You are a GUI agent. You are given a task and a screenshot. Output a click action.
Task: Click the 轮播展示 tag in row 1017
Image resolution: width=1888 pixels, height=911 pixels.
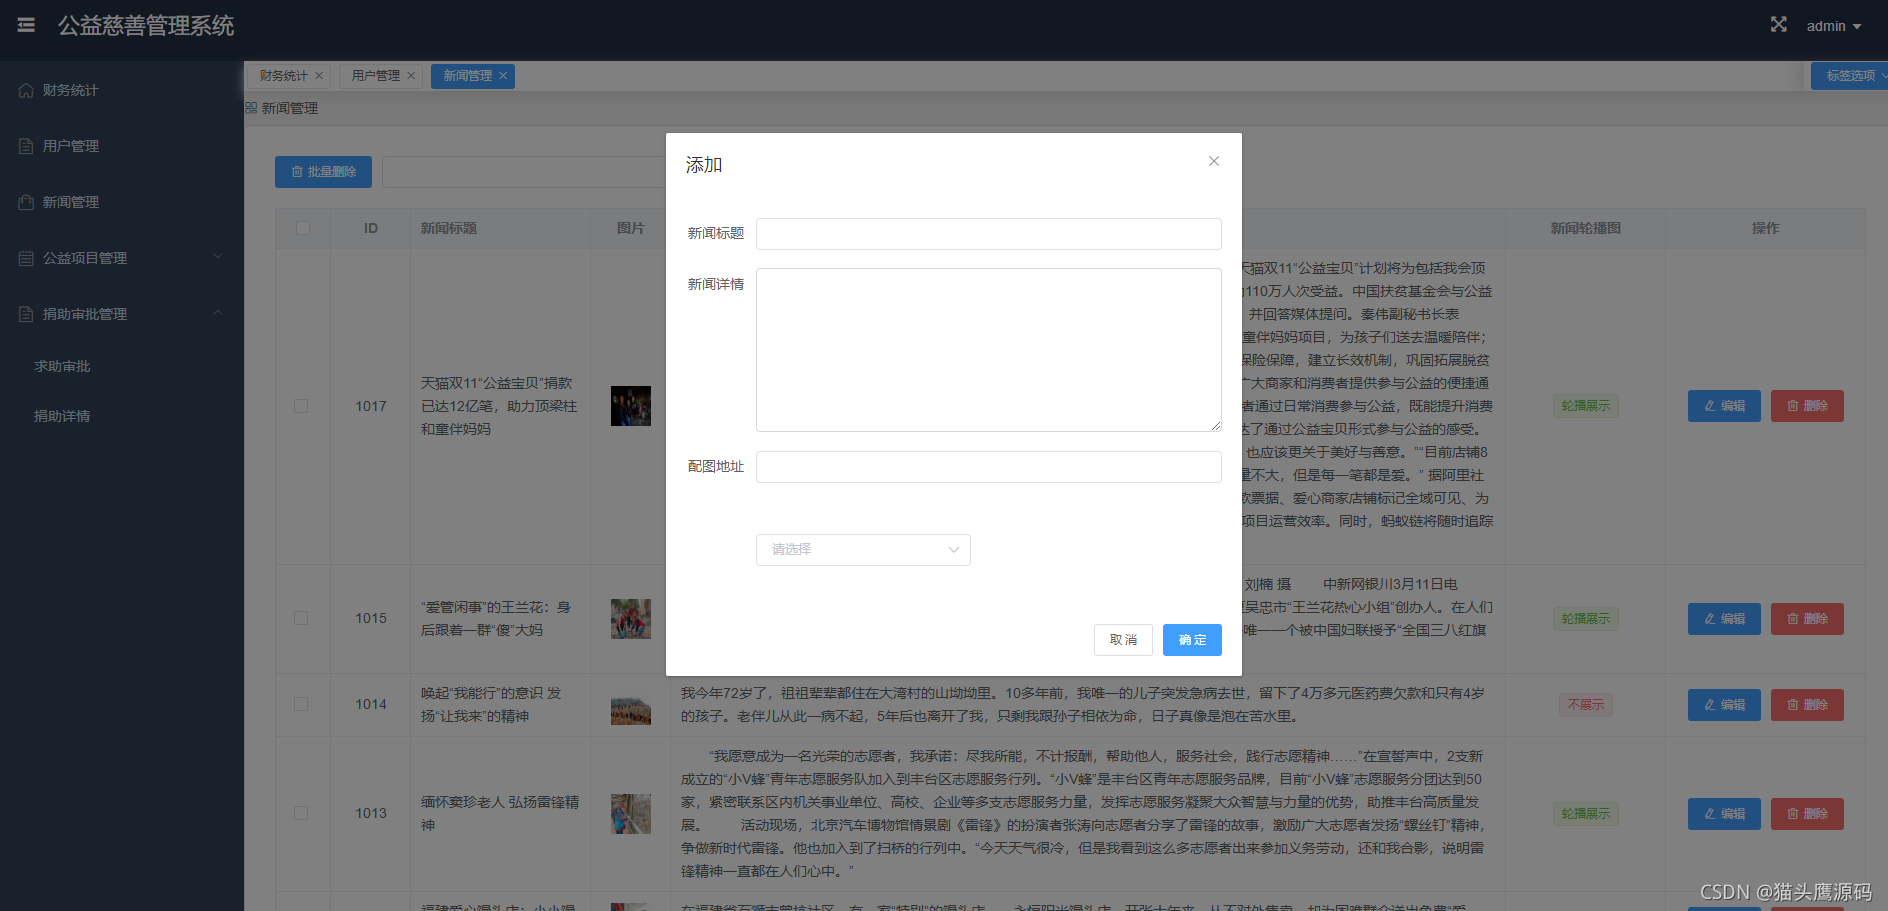click(x=1586, y=406)
